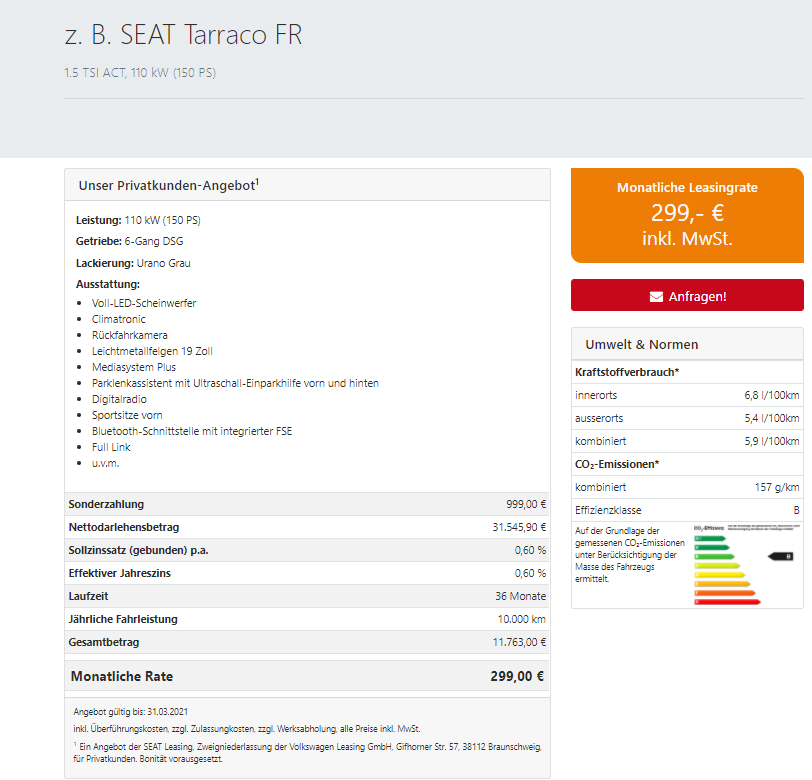
Task: Select subtitle '1.5 TSI ACT, 110 kW (150 PS)'
Action: [x=140, y=73]
